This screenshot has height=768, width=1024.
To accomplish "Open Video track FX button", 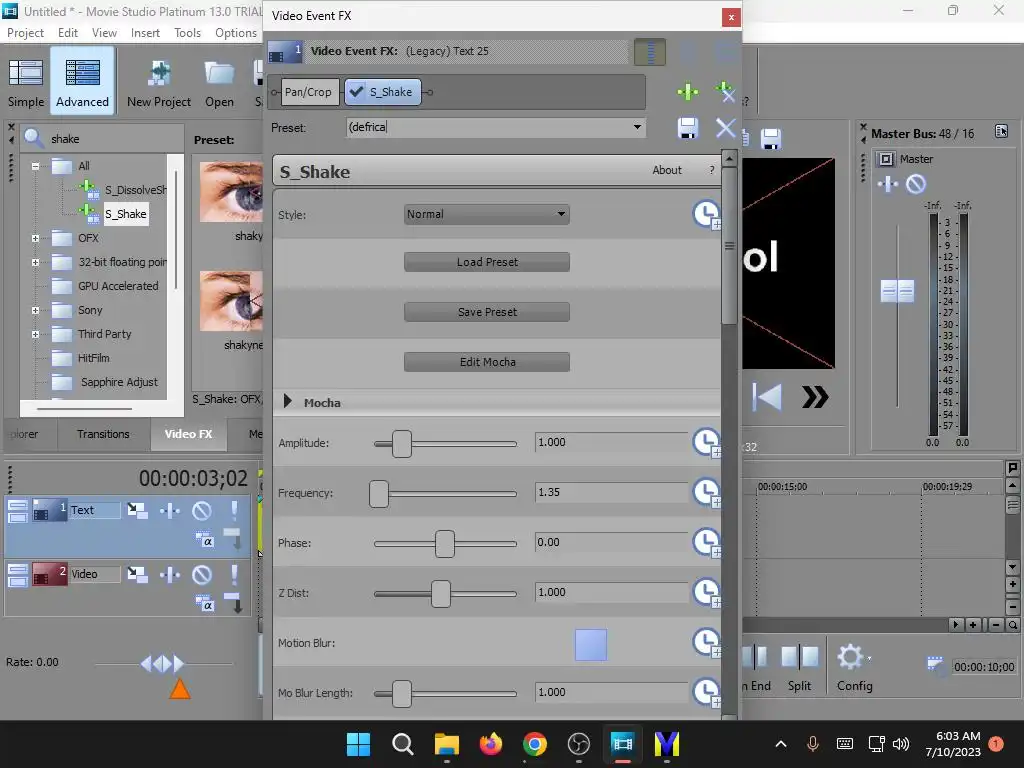I will pos(170,574).
